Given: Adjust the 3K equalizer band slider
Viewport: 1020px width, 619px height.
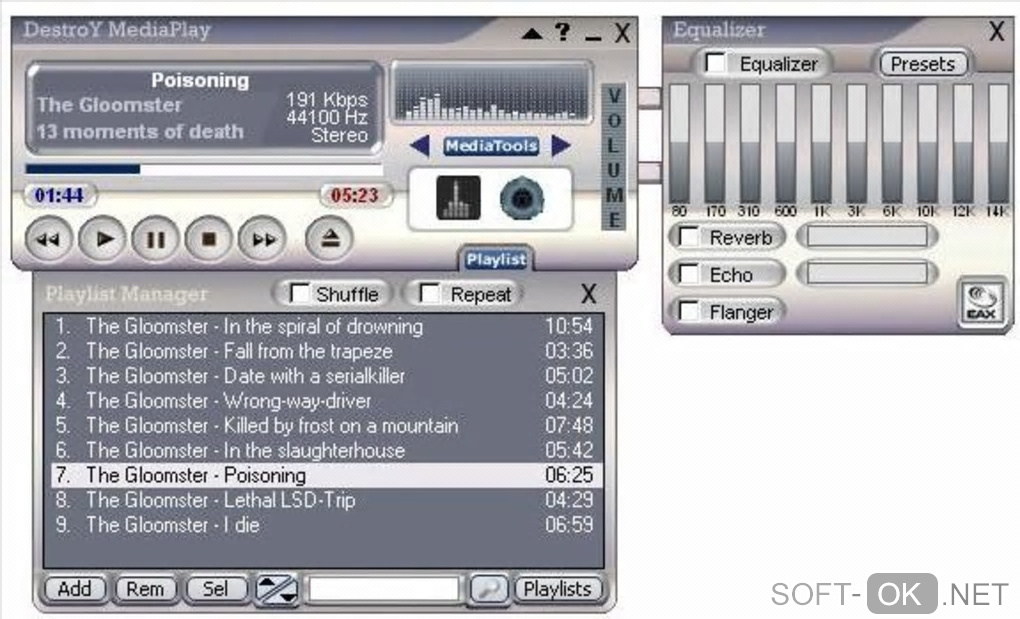Looking at the screenshot, I should [856, 143].
